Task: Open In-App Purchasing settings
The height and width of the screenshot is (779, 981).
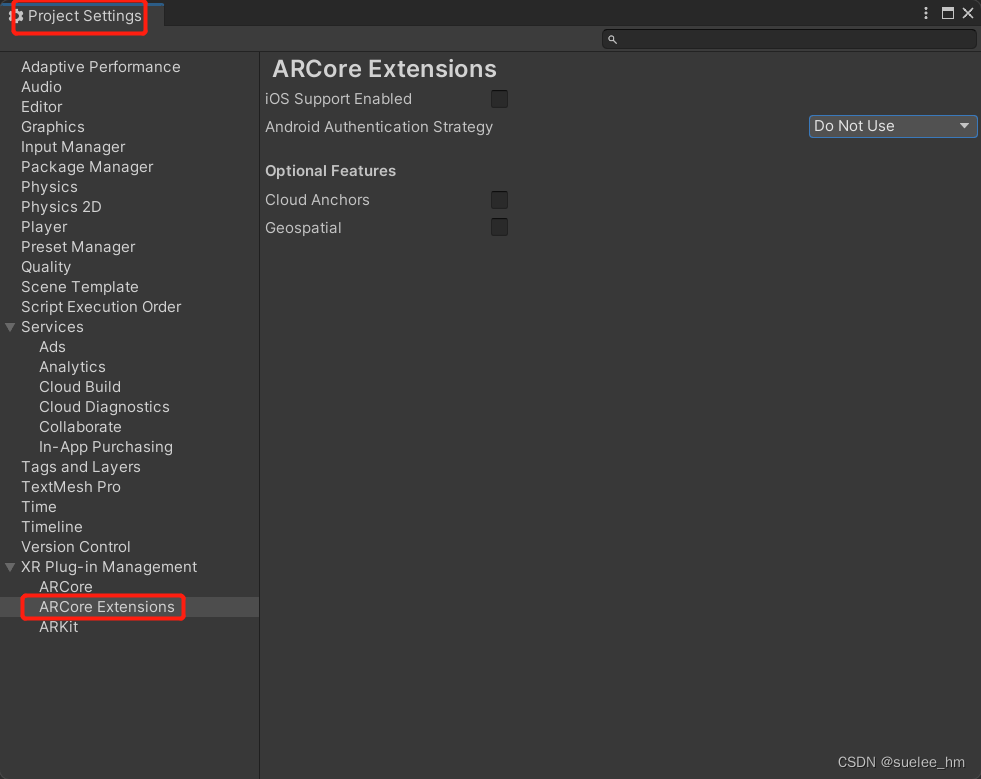Action: 106,447
